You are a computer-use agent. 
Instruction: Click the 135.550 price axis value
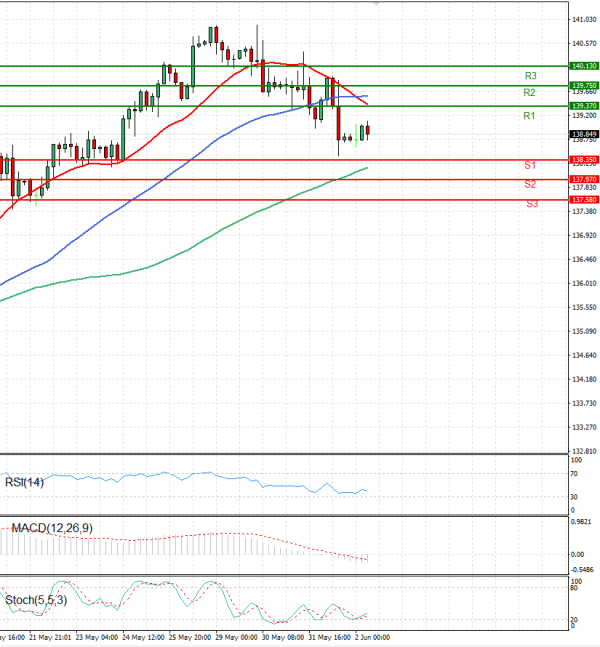[584, 307]
